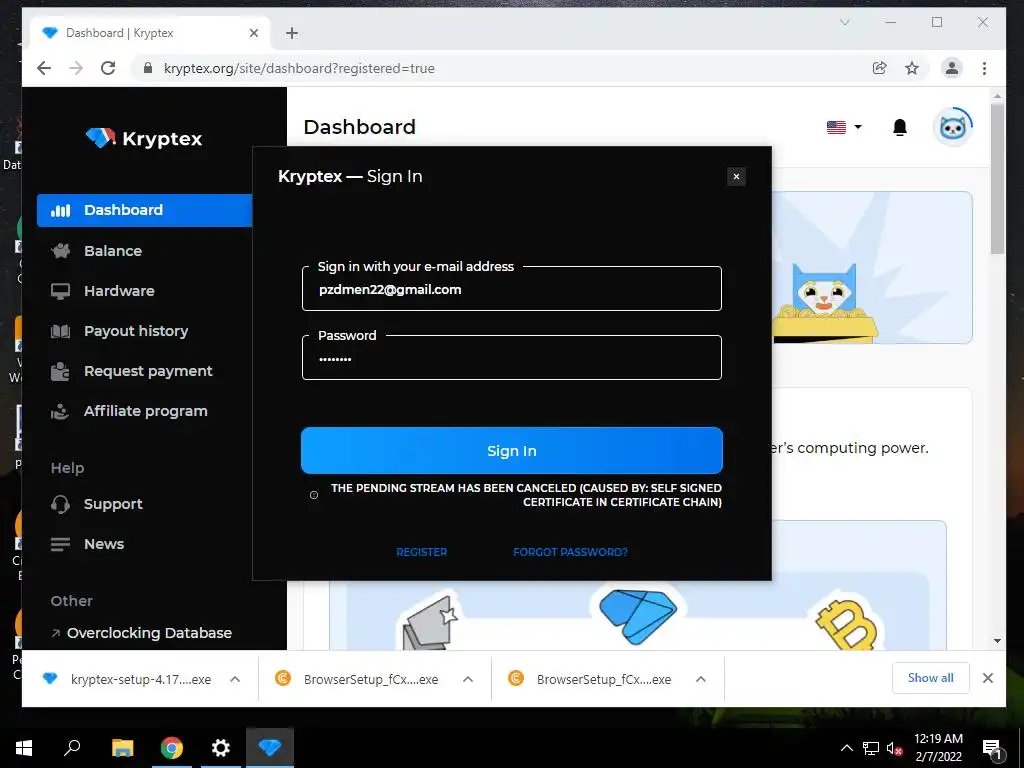This screenshot has width=1024, height=768.
Task: Open the notification center icon
Action: pos(992,748)
